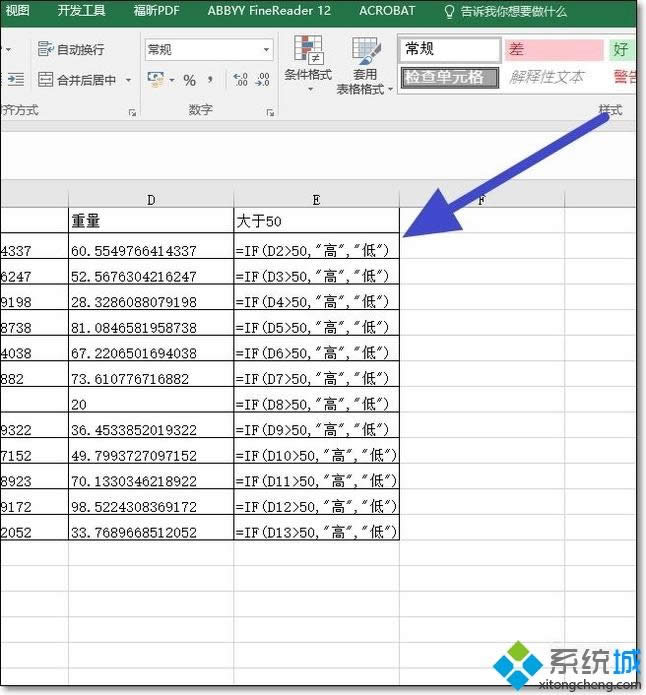Select the =IF(D13>50 formula cell
646x695 pixels.
point(316,527)
